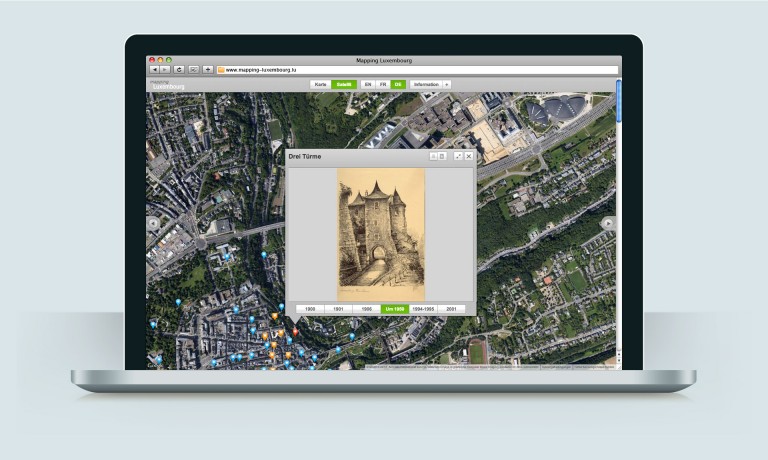Select the 2001 year tab
Viewport: 768px width, 460px height.
(x=451, y=309)
